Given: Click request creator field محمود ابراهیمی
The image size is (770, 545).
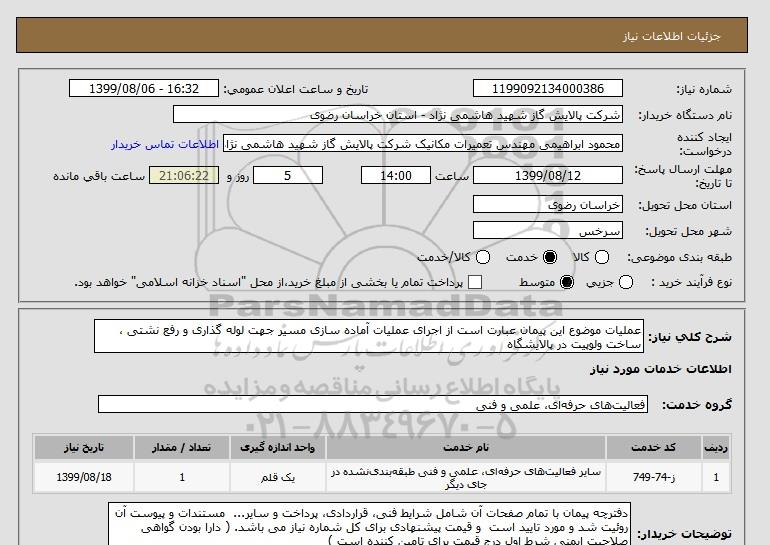Looking at the screenshot, I should (x=423, y=144).
